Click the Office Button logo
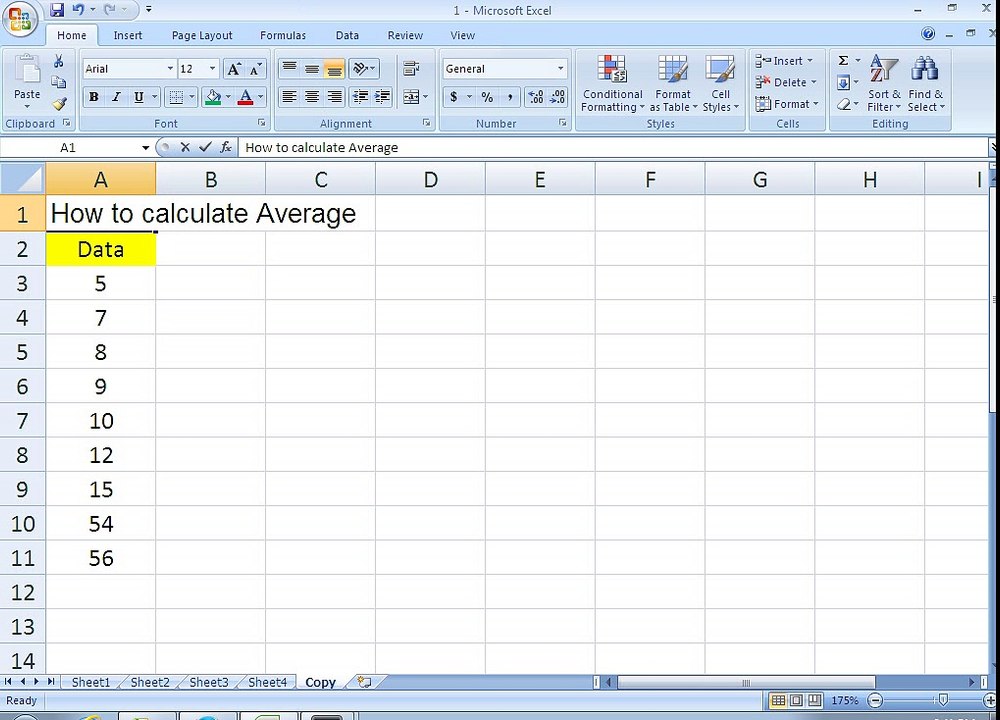Viewport: 1000px width, 720px height. [x=20, y=18]
